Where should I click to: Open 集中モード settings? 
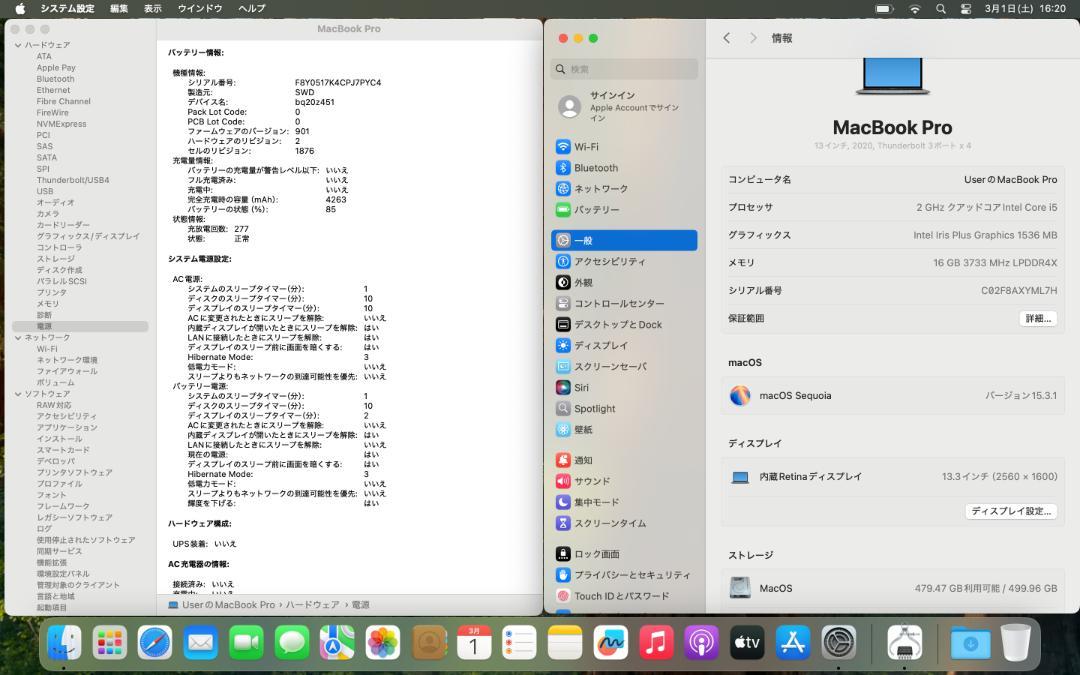click(624, 502)
